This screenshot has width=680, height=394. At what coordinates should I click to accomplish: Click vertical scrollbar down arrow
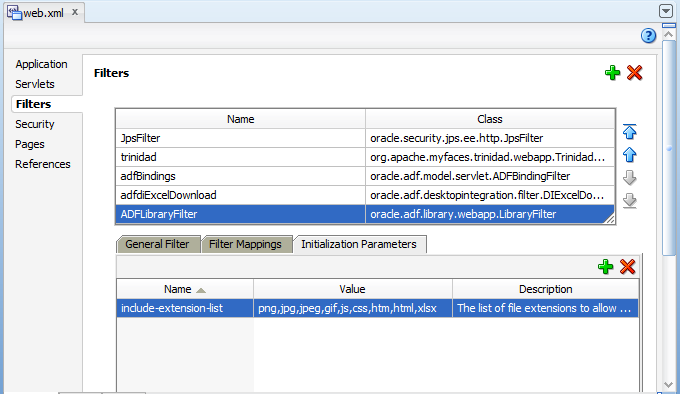(669, 385)
